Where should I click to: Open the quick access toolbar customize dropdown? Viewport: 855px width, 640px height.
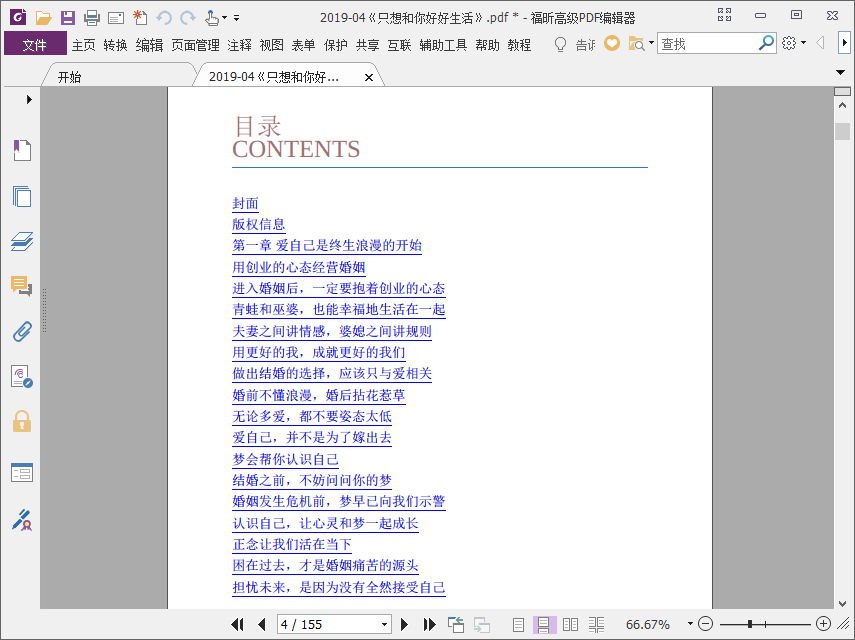point(237,18)
